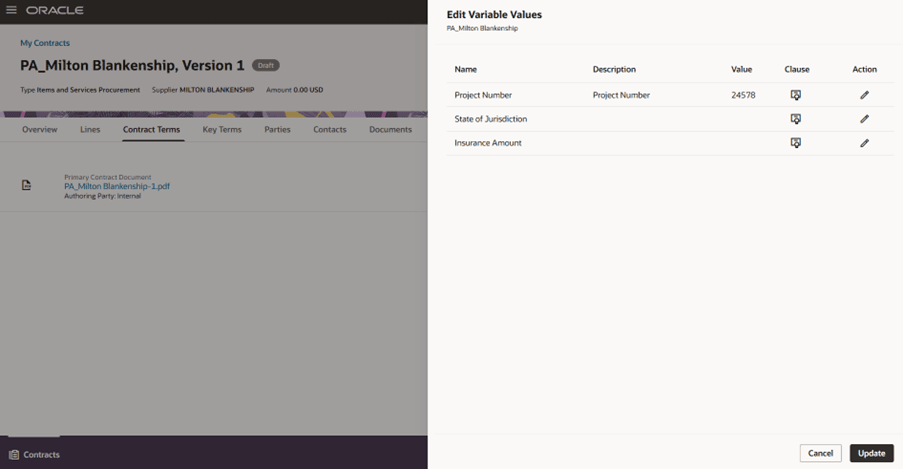Click the Supplier MILTON BLANKENSHIP text

point(203,90)
